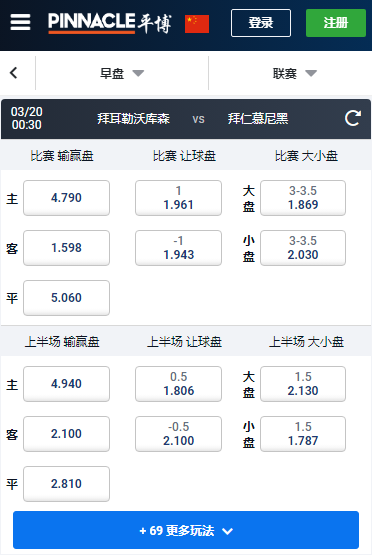The height and width of the screenshot is (555, 372).
Task: Click the 登录 login button
Action: point(261,23)
